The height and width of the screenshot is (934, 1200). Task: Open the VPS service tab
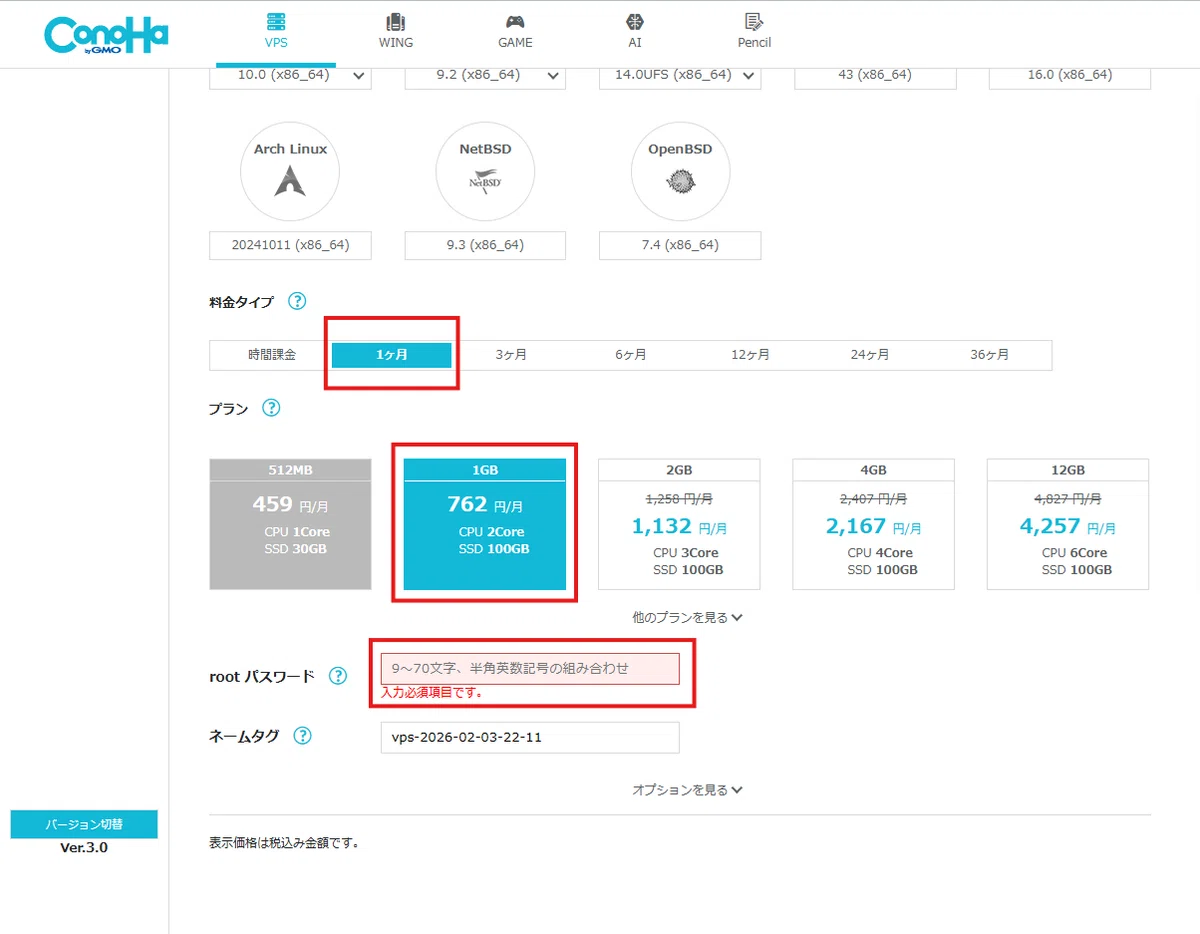tap(276, 32)
